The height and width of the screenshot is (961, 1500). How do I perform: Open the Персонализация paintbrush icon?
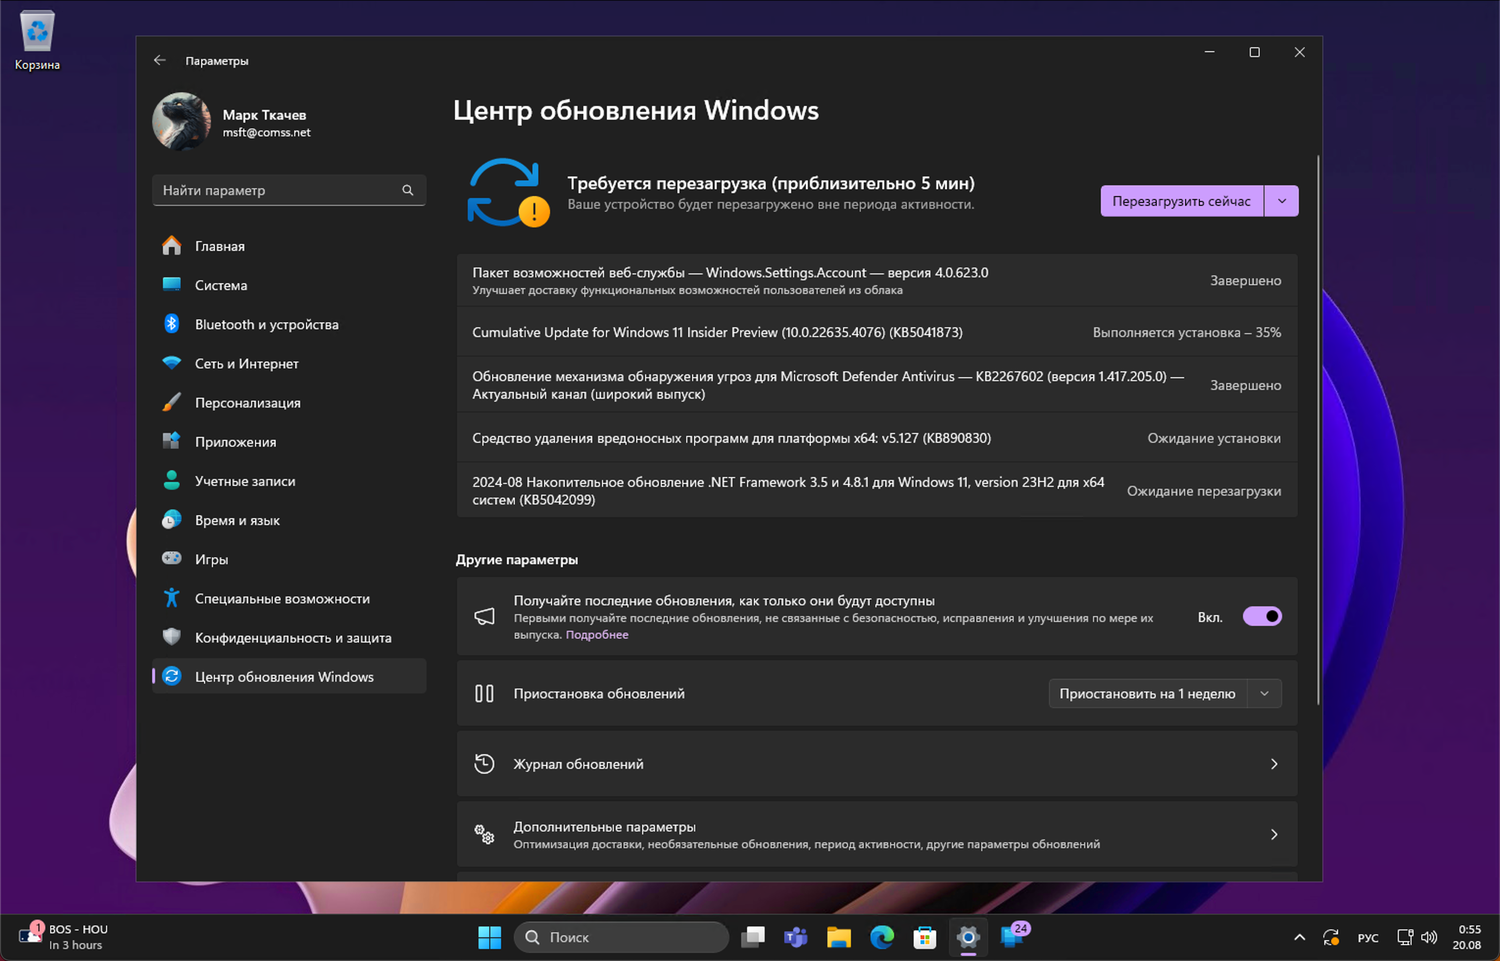[172, 402]
